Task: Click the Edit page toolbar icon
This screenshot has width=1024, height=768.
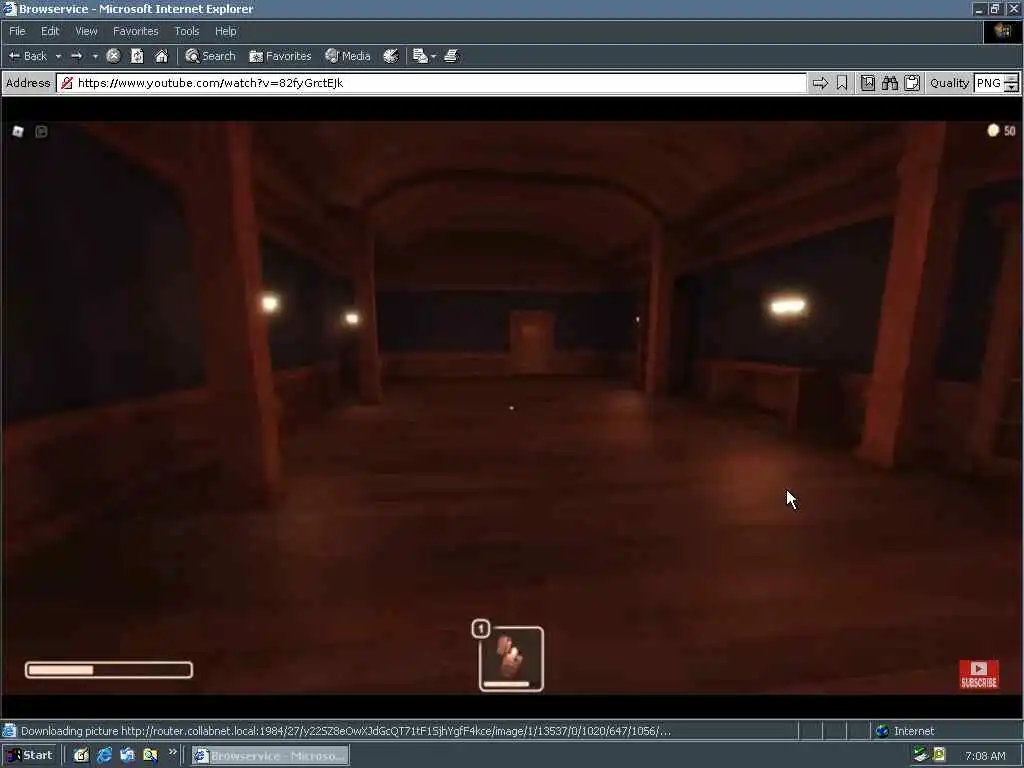Action: point(420,56)
